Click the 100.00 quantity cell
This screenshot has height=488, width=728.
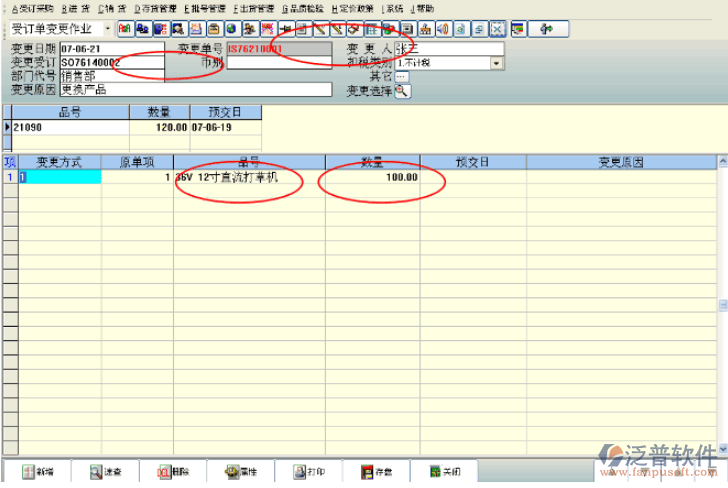[x=373, y=177]
